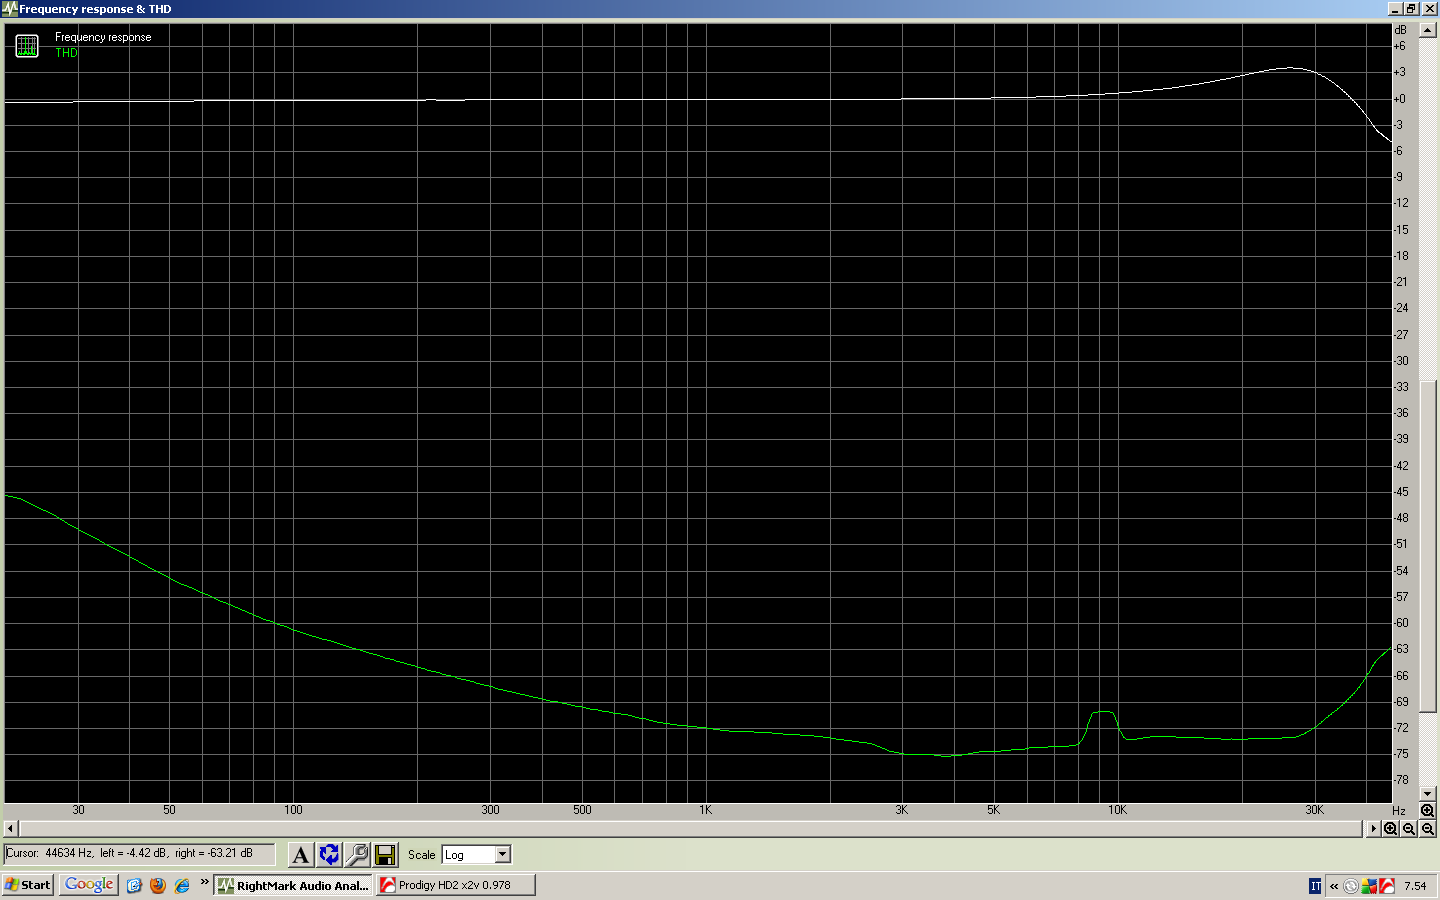This screenshot has width=1440, height=900.
Task: Zoom in vertically with magnifier beside Hz label
Action: coord(1427,811)
